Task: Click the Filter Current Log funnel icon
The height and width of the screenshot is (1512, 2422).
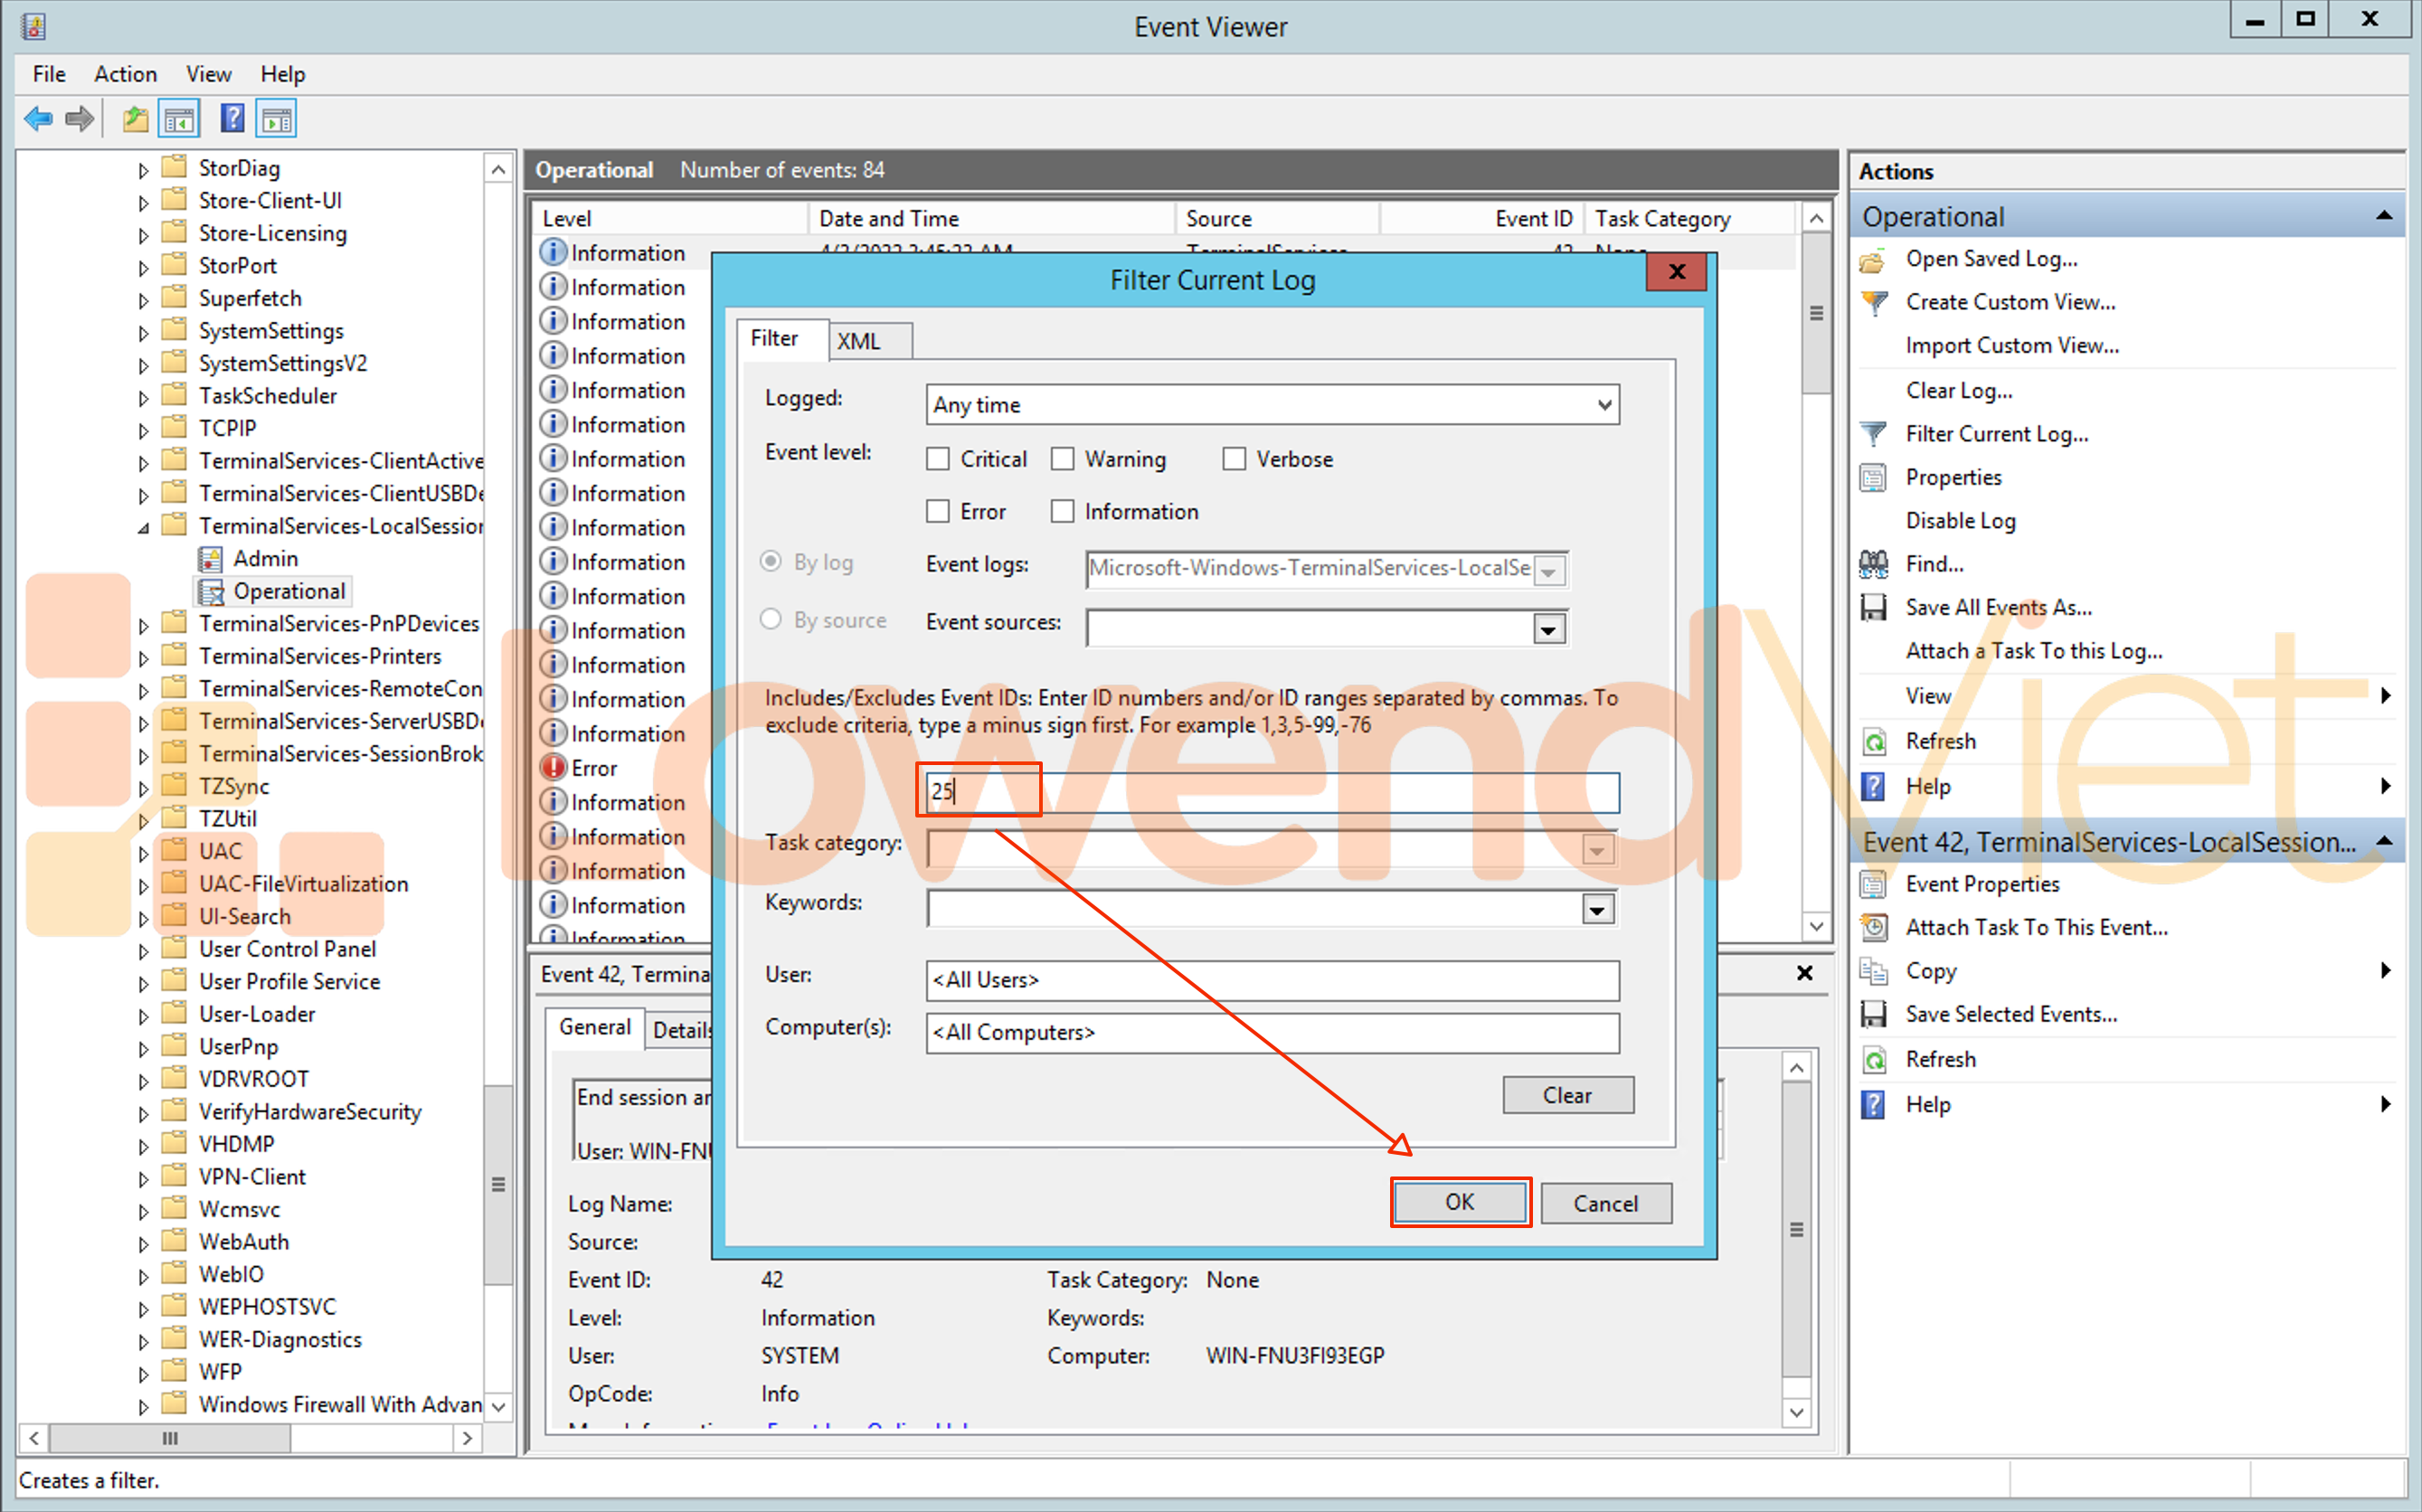Action: click(1873, 434)
